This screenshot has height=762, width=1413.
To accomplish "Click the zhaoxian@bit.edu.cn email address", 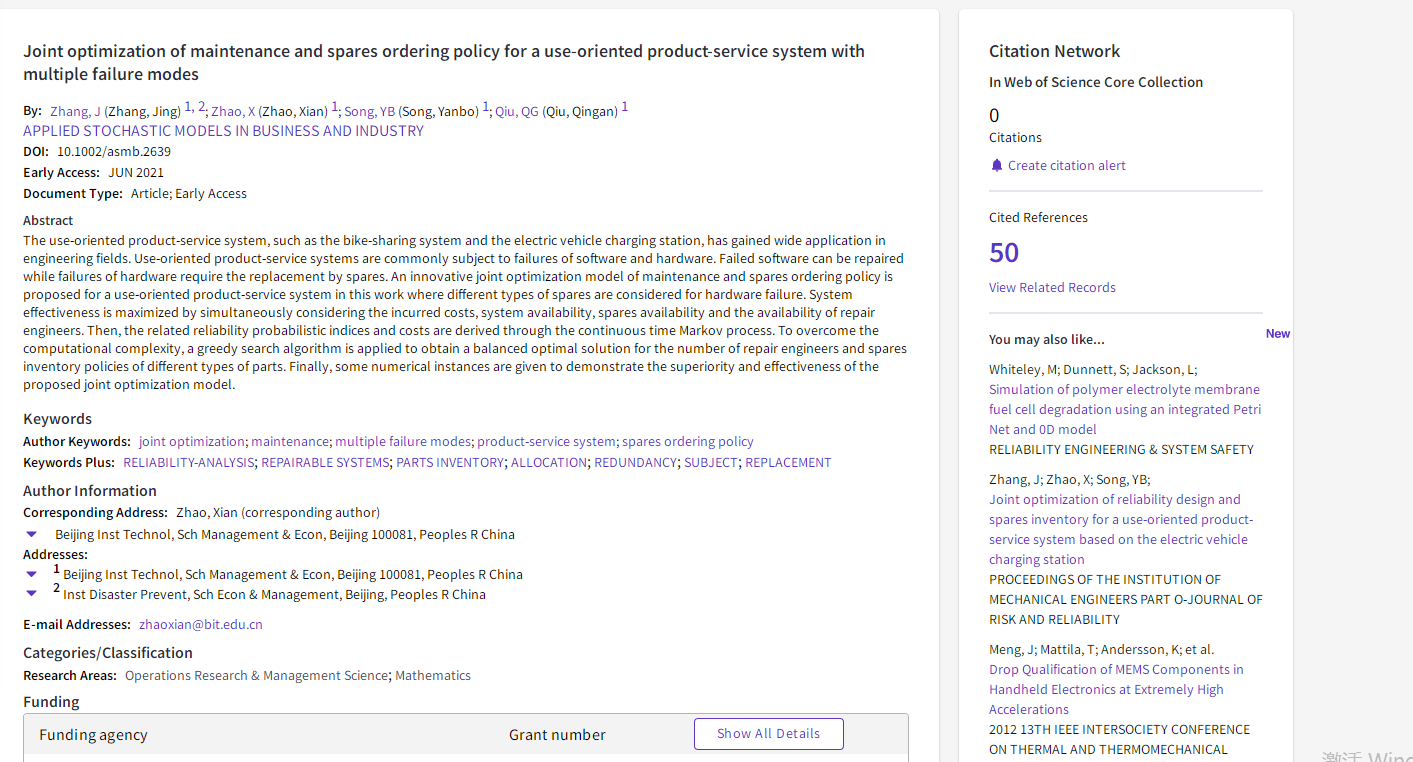I will [x=201, y=625].
